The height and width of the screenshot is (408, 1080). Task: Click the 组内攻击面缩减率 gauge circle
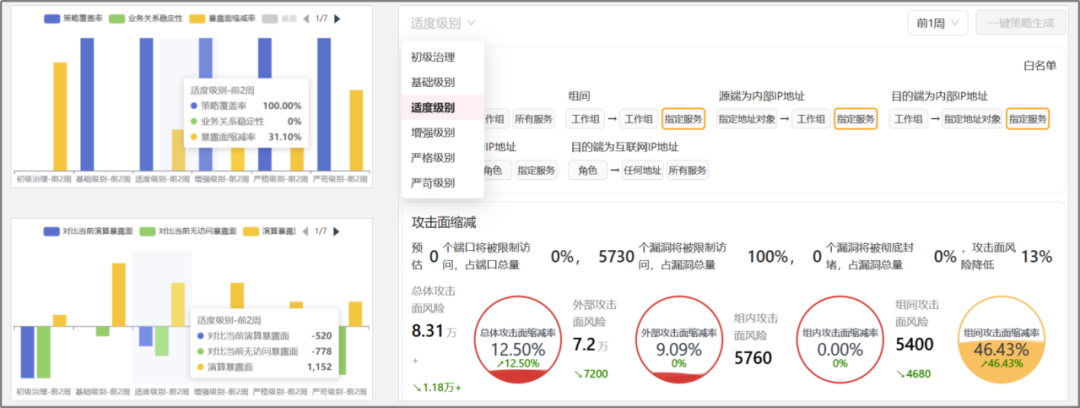(840, 340)
